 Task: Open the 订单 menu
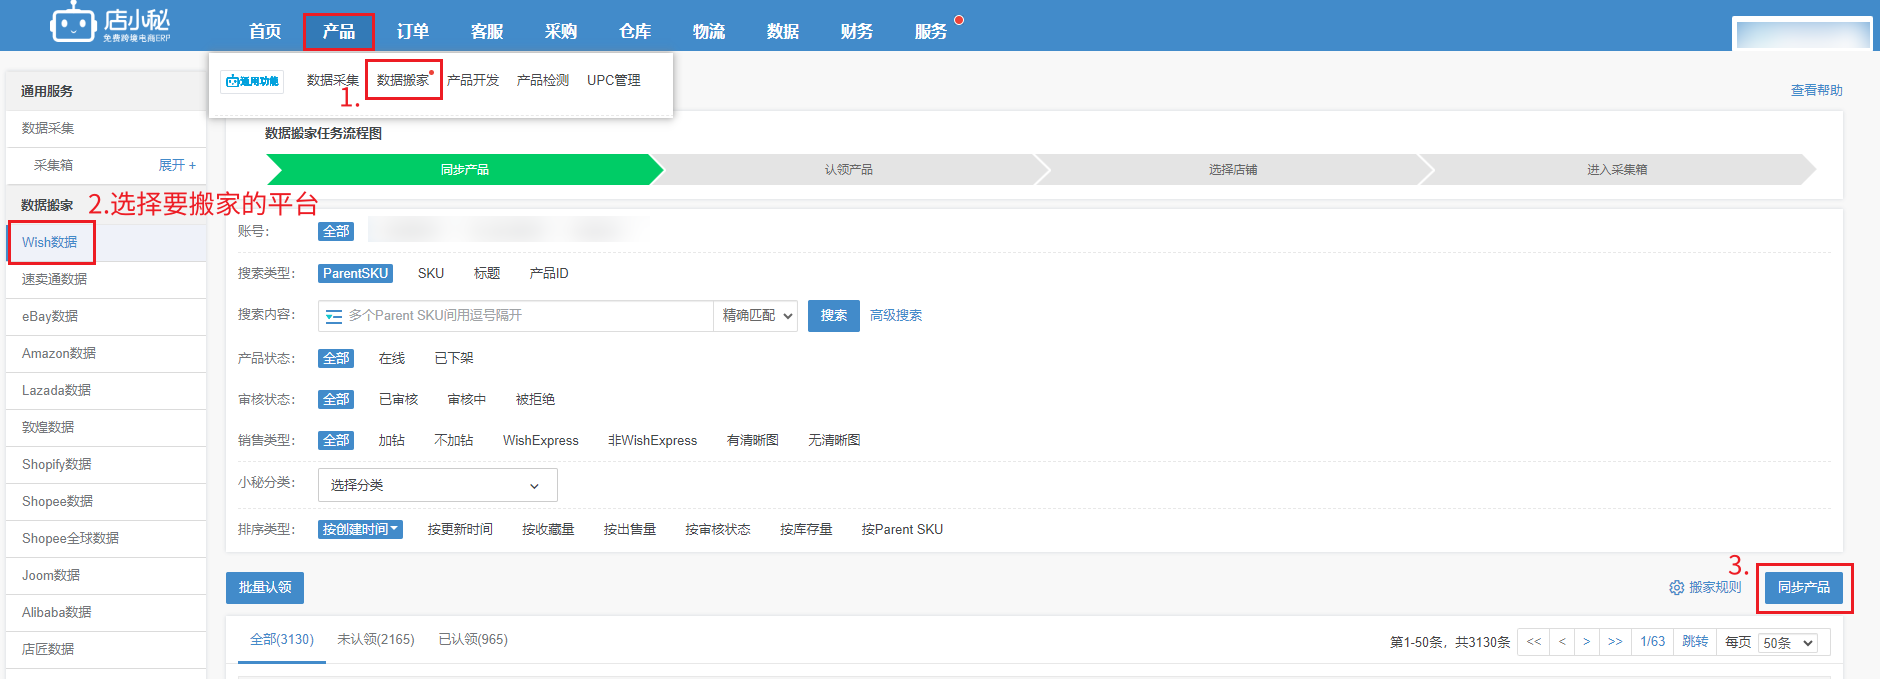coord(413,31)
